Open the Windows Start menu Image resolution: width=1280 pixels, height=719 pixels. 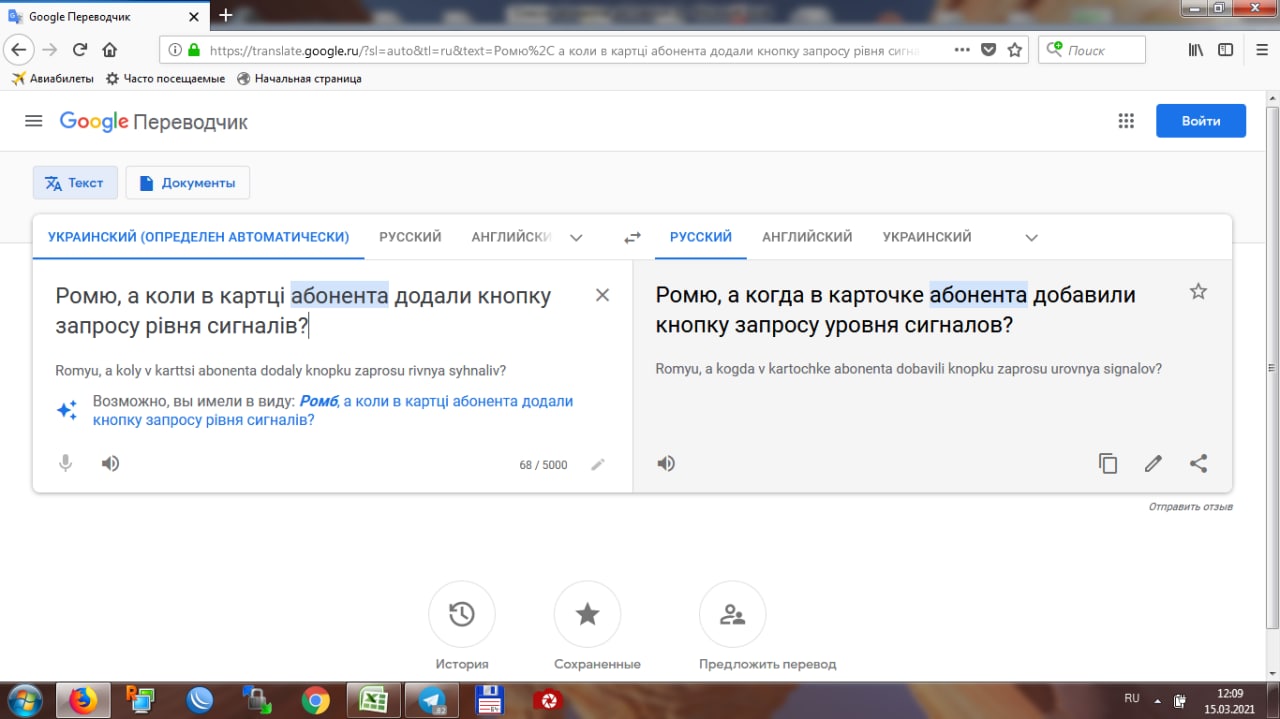23,699
